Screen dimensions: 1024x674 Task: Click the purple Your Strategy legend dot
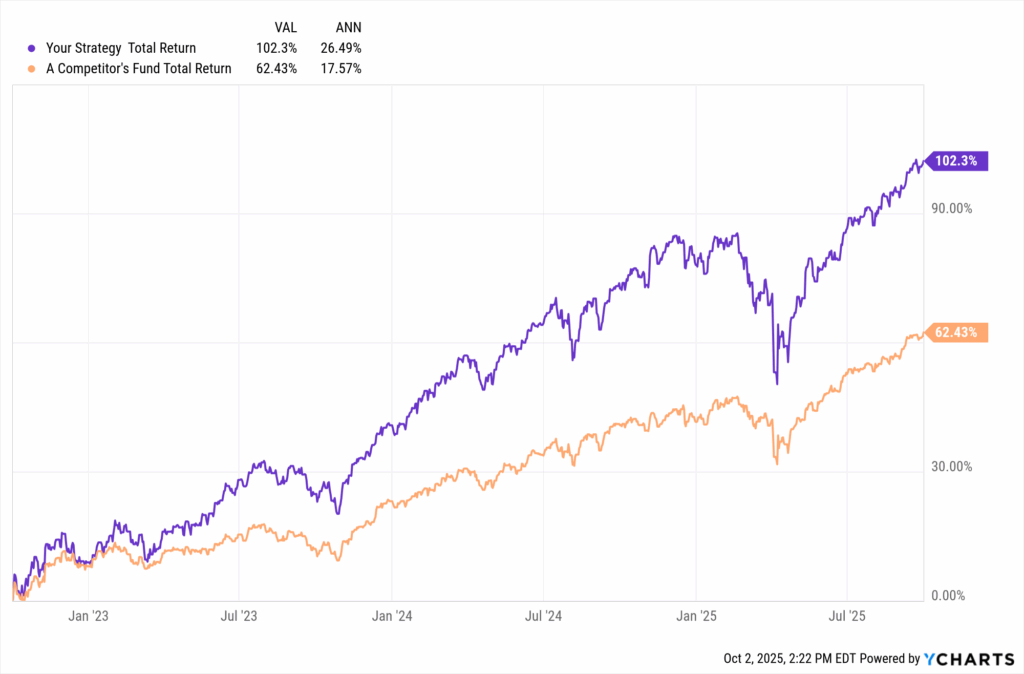pos(33,47)
